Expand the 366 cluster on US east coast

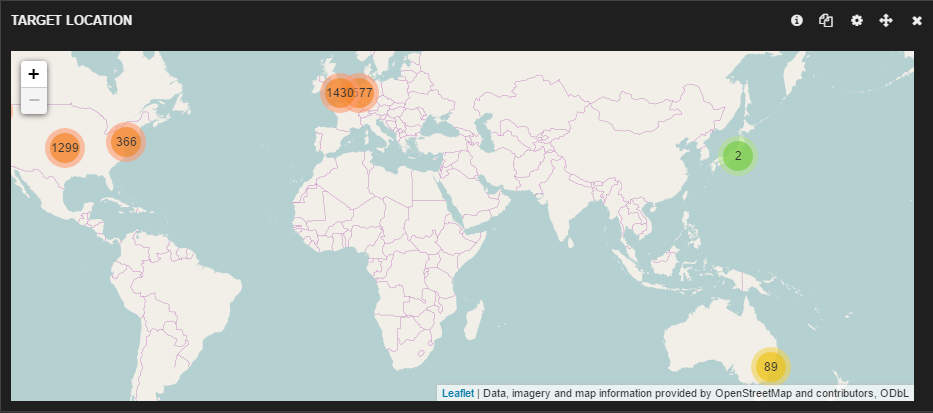pyautogui.click(x=126, y=142)
